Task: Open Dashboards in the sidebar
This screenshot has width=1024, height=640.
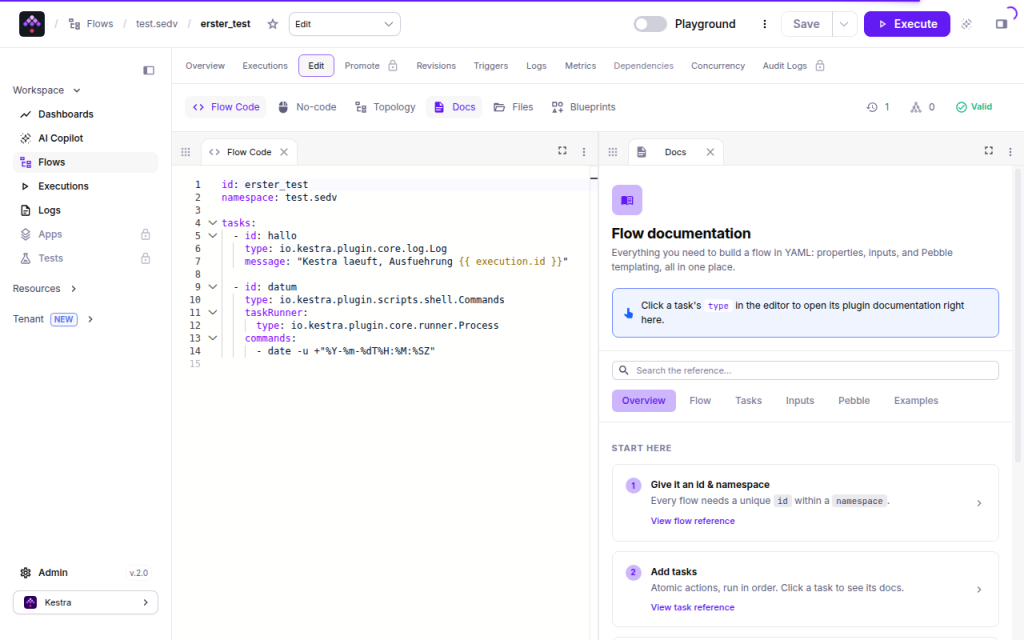Action: click(x=86, y=114)
